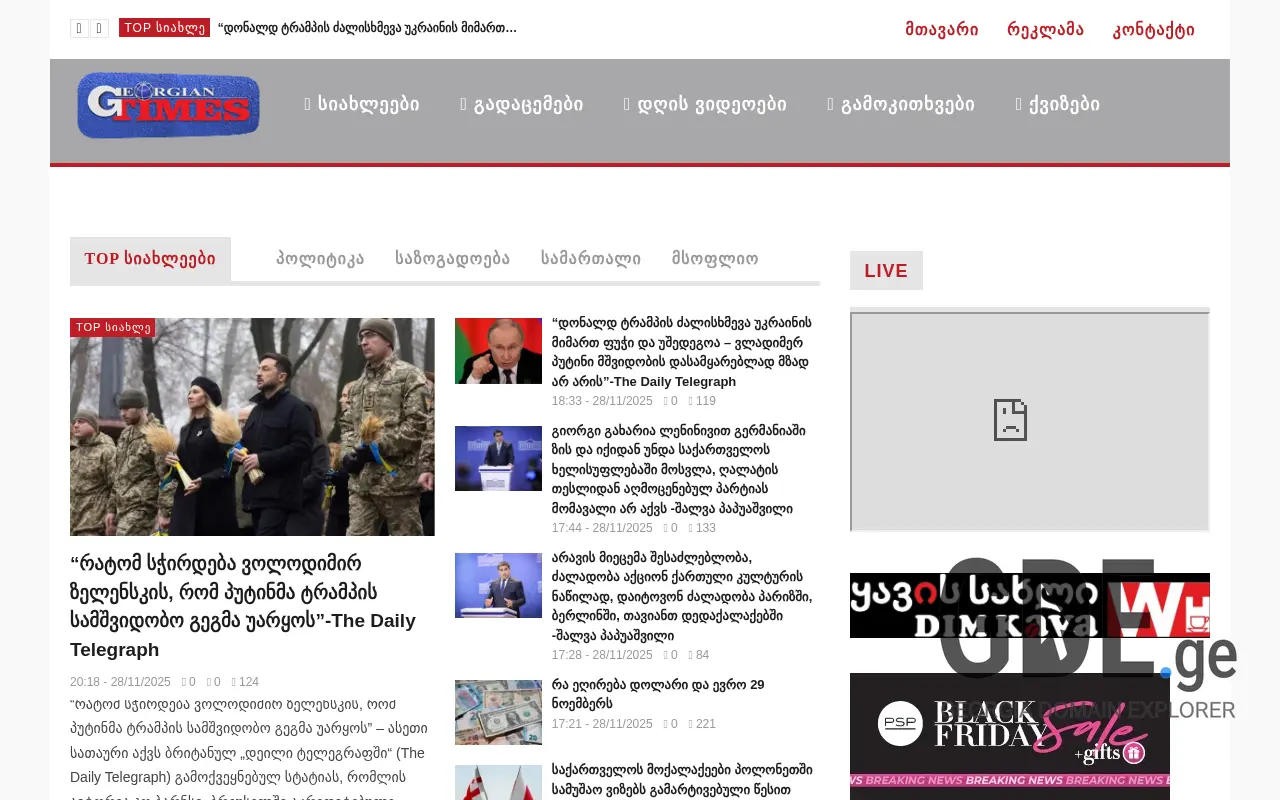Open the მსოფლიო tab

714,258
